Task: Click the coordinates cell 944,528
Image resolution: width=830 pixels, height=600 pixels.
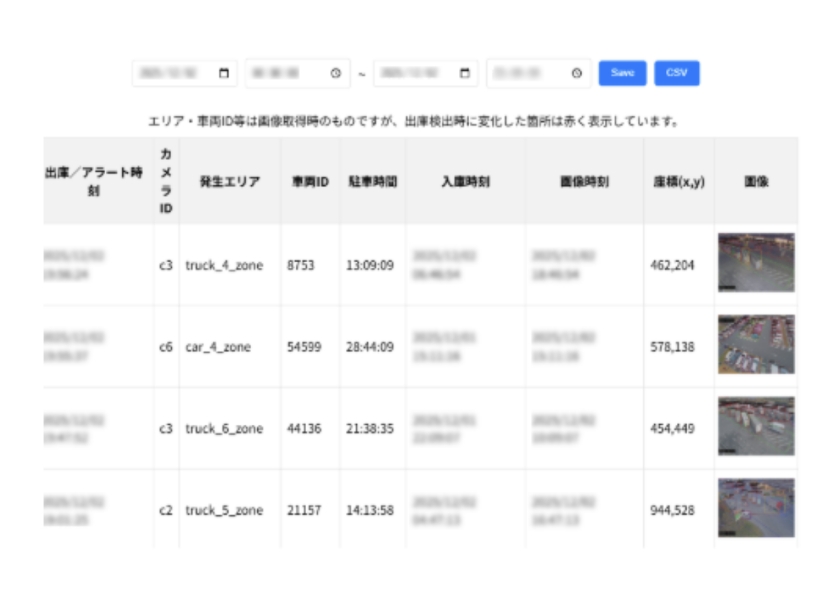Action: pyautogui.click(x=667, y=511)
